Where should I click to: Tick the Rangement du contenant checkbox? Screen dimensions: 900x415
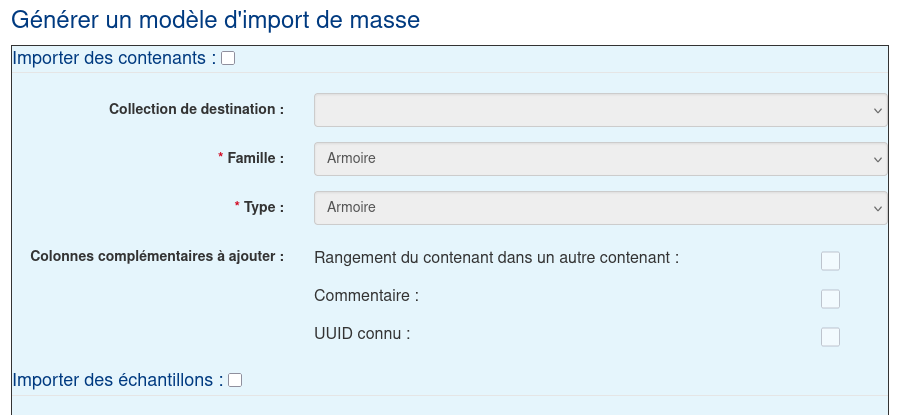point(830,261)
